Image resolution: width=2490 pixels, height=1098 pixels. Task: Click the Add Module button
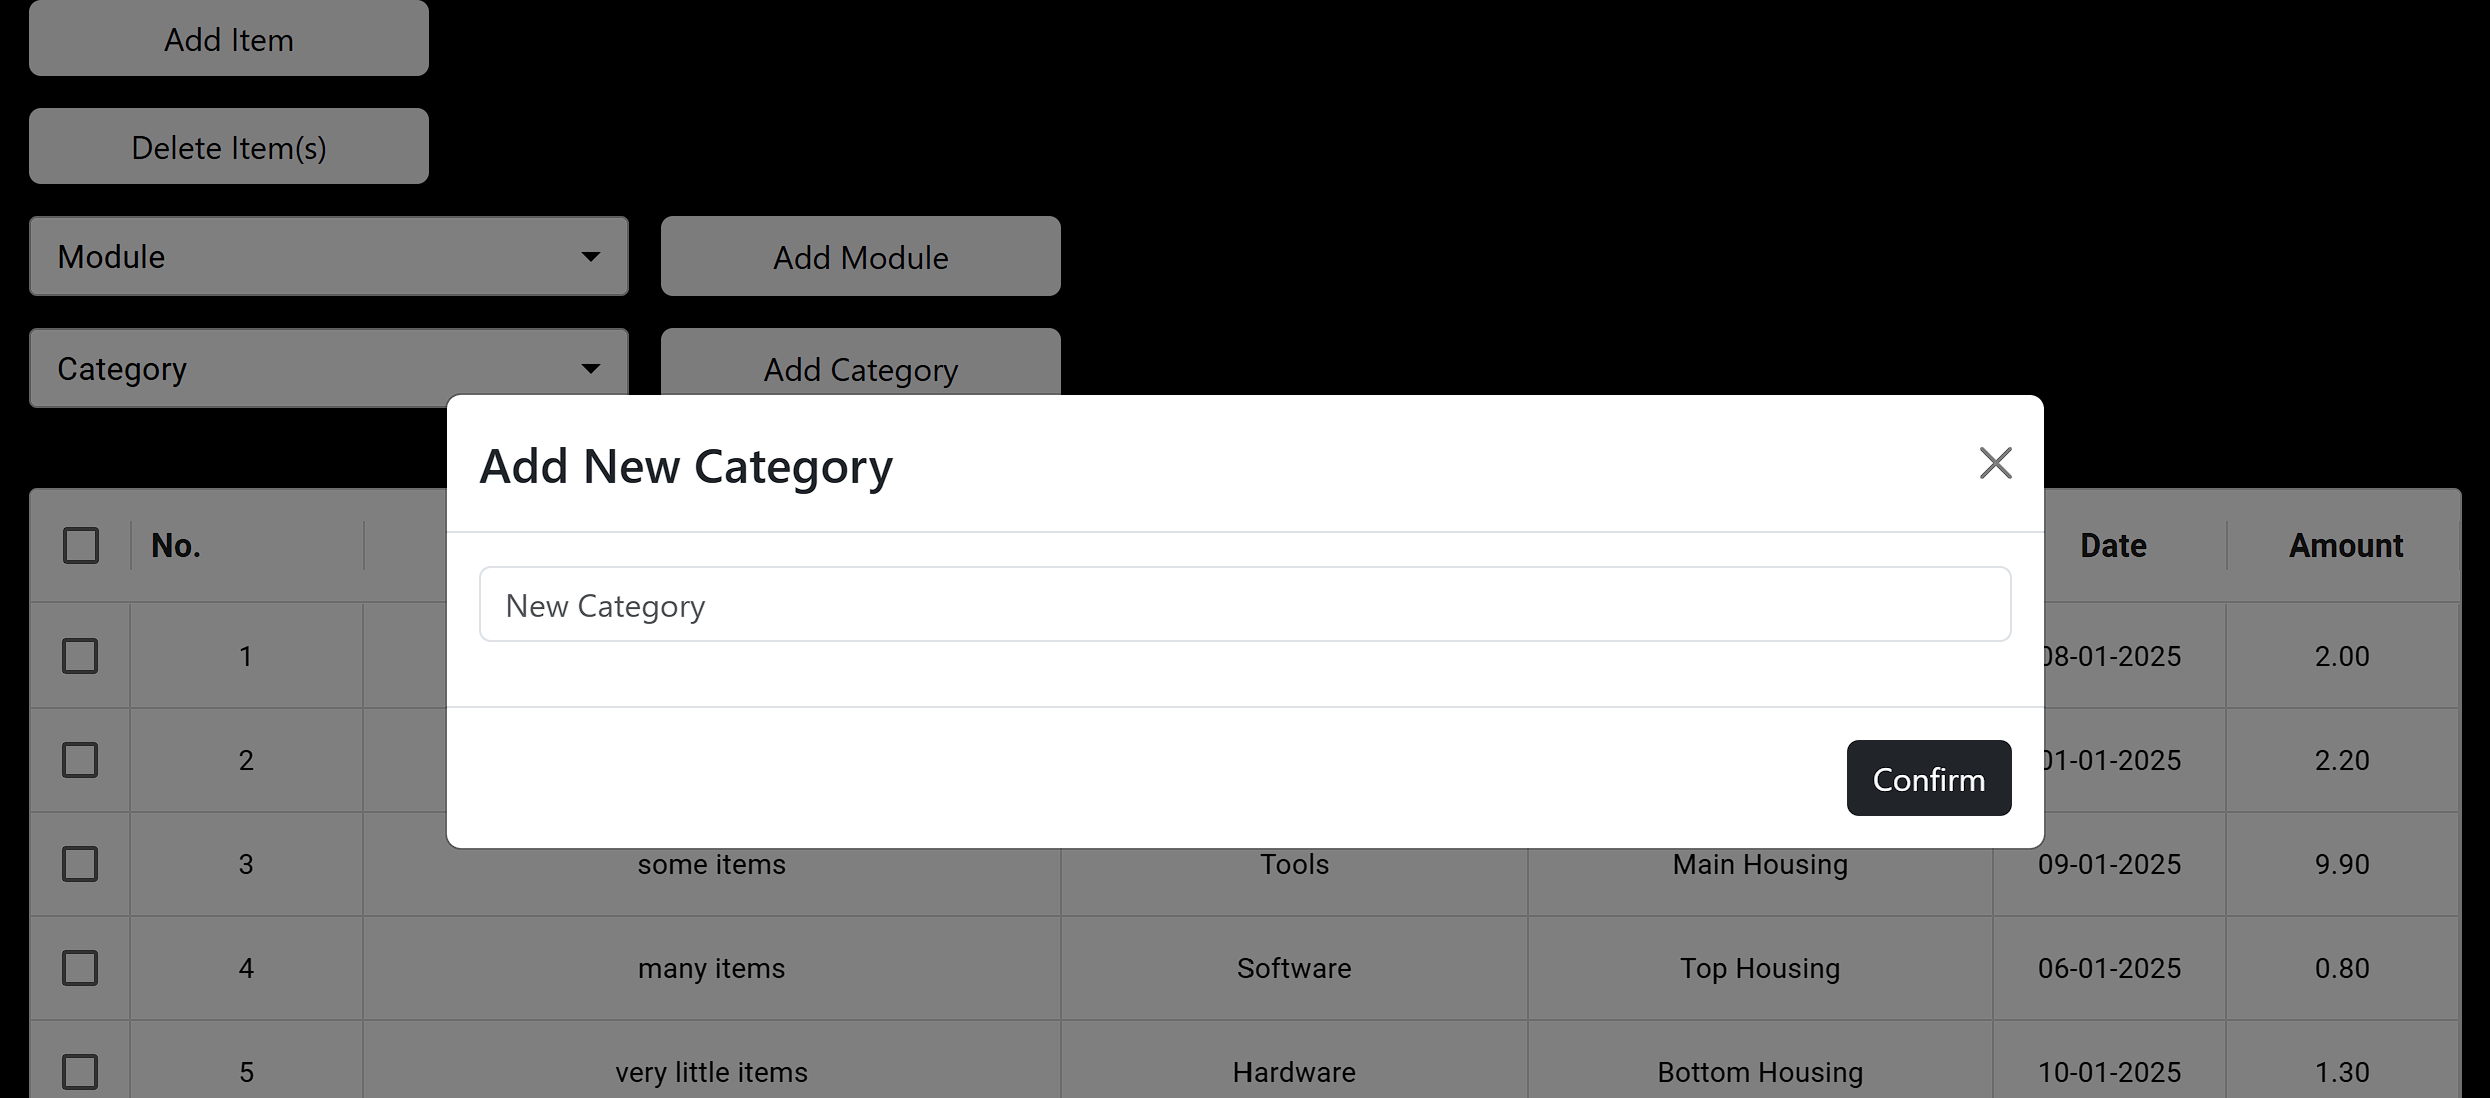coord(861,256)
